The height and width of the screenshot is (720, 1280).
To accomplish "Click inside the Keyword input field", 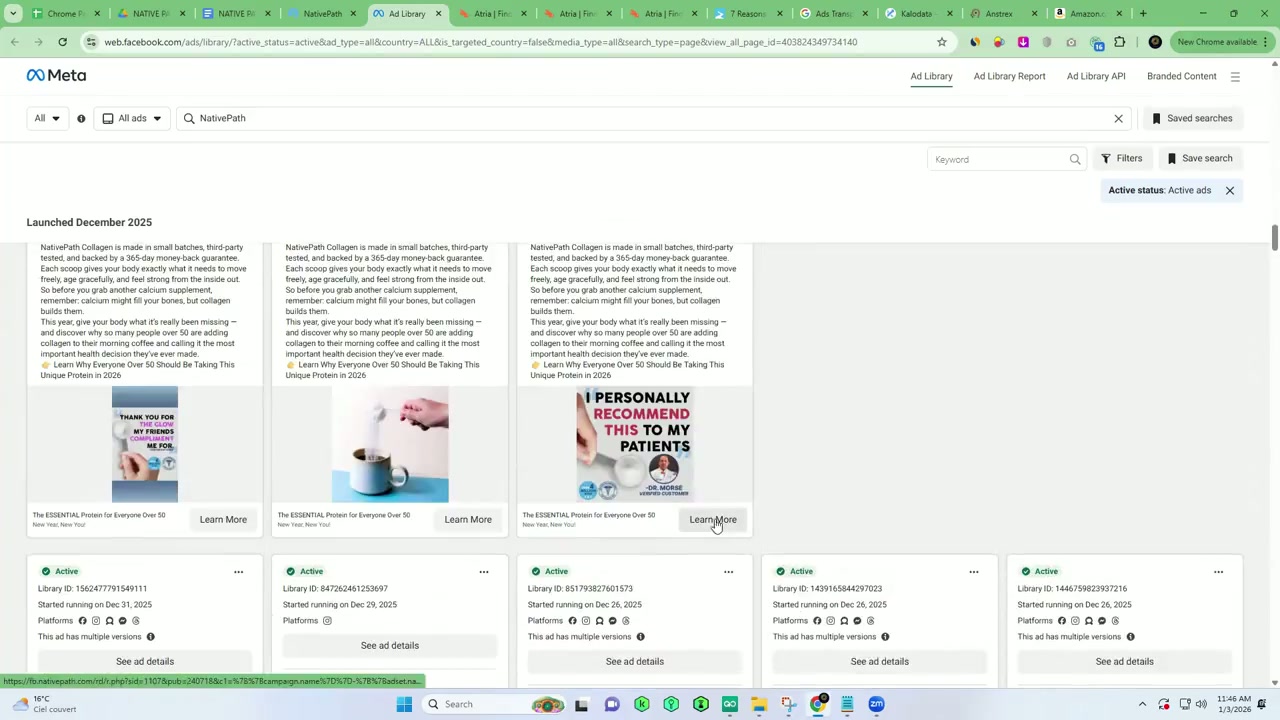I will (x=990, y=159).
